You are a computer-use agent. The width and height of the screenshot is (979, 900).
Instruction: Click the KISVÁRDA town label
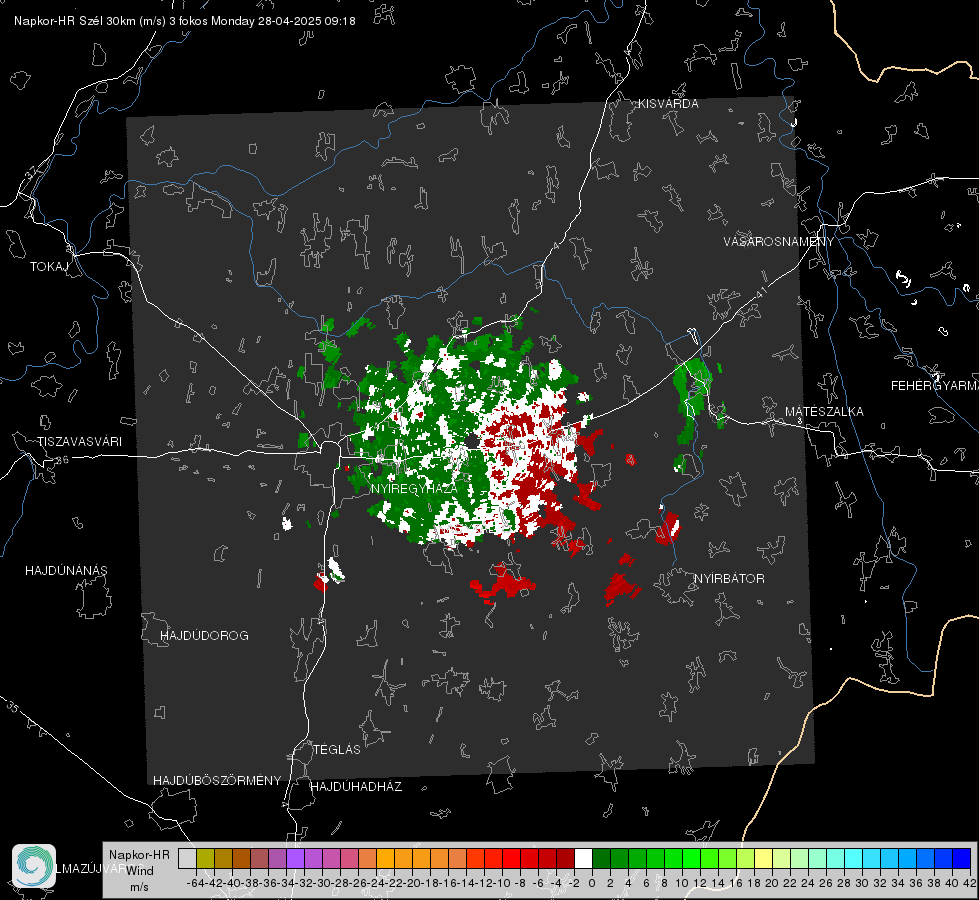coord(668,104)
